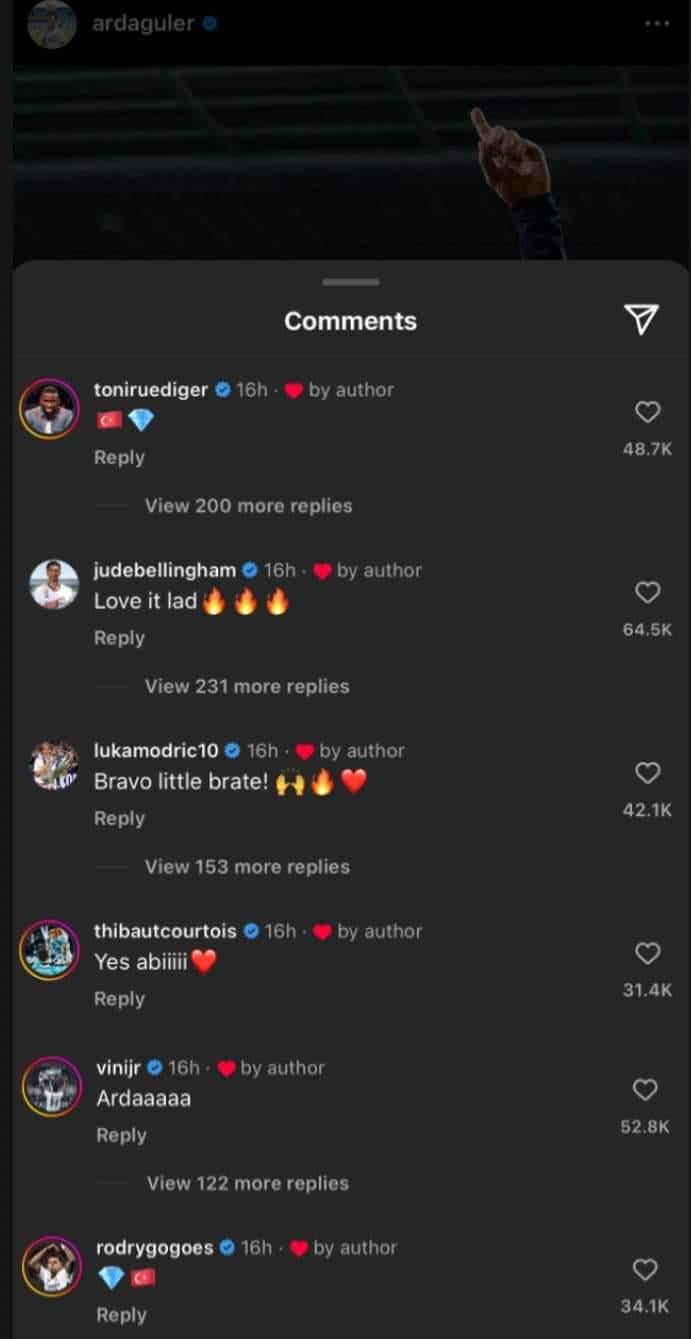Show 122 more replies under vinijr
The width and height of the screenshot is (691, 1339).
pos(248,1184)
